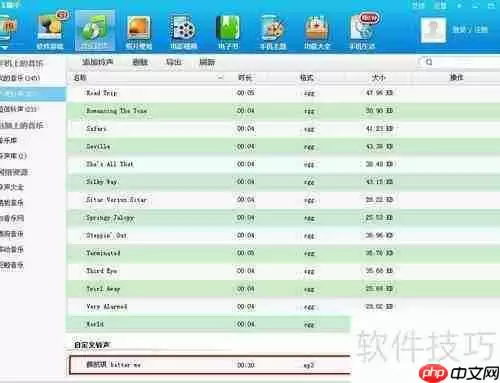Sort by the 大小 size column header
The image size is (500, 383).
(379, 78)
